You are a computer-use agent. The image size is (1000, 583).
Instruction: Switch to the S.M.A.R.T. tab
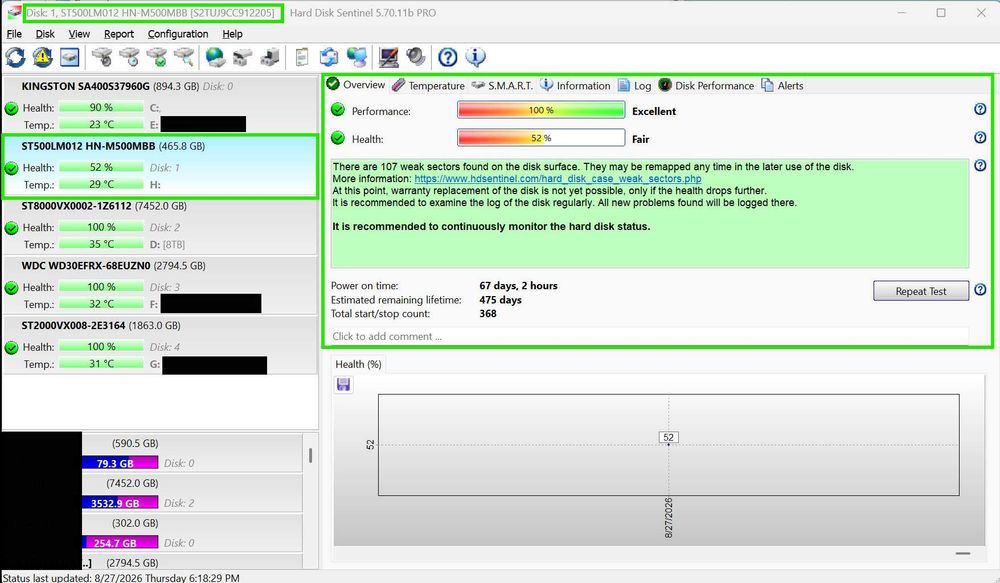click(502, 85)
